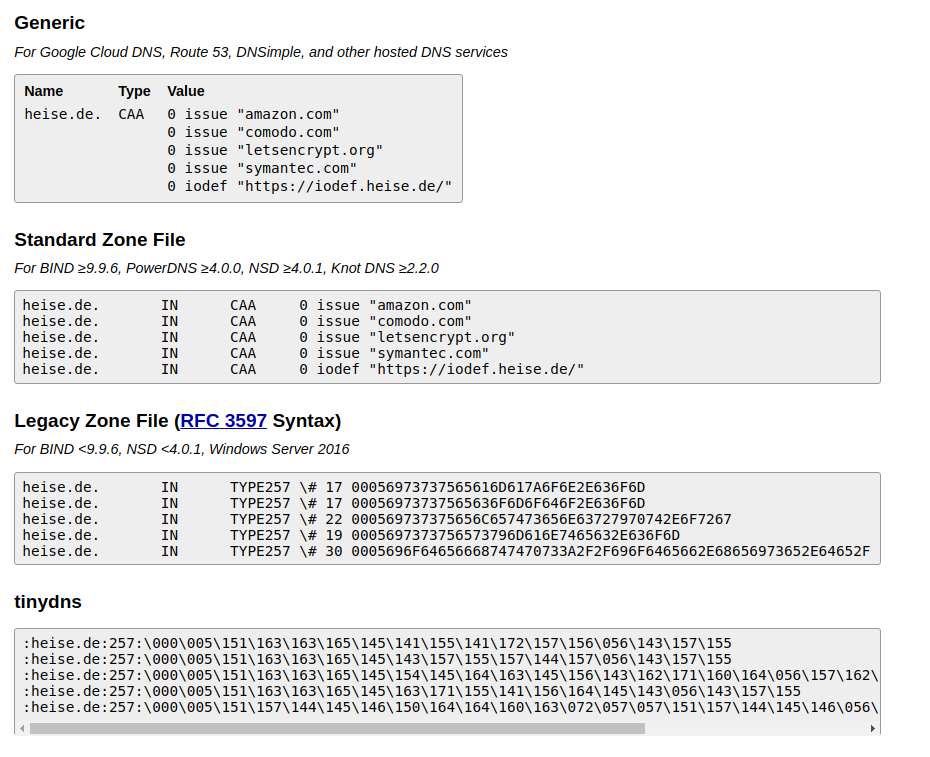Image resolution: width=930 pixels, height=757 pixels.
Task: Click the heise.de. name cell in the Generic table
Action: point(63,114)
